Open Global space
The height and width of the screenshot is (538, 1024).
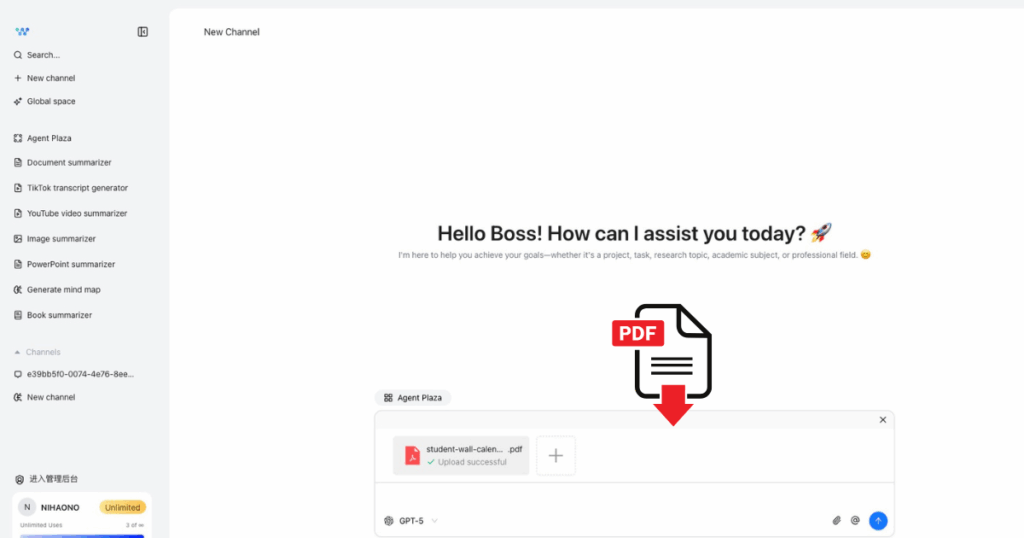[50, 101]
